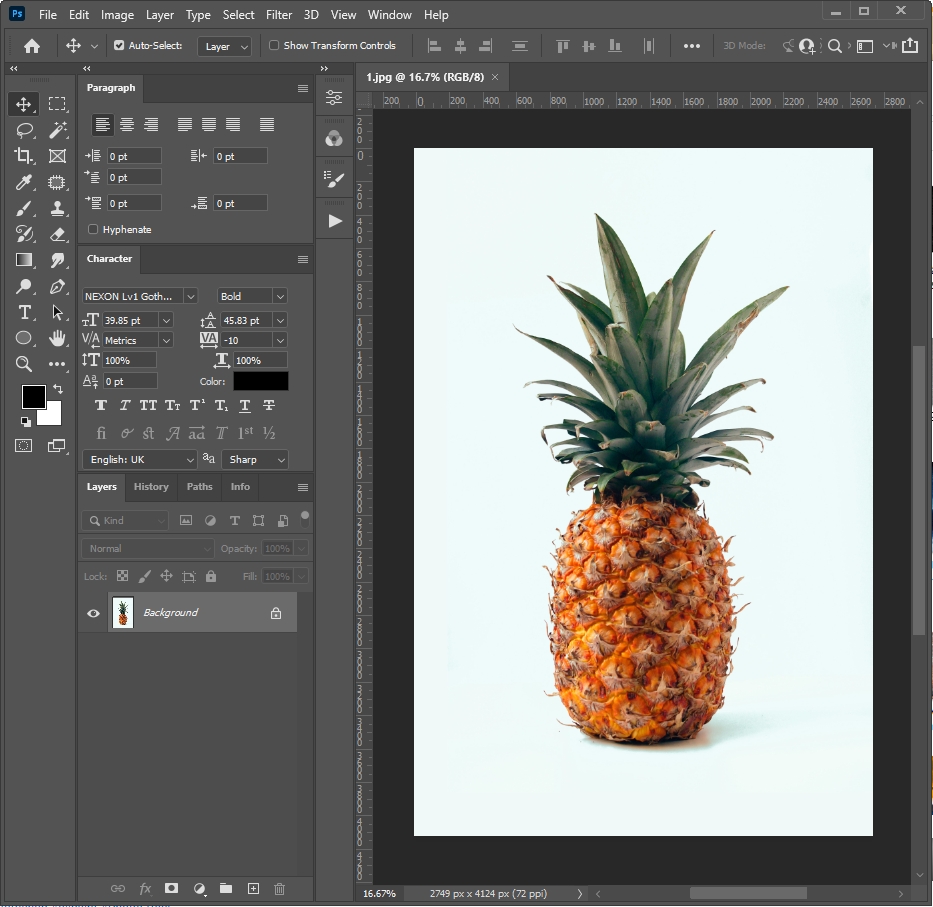The image size is (933, 907).
Task: Toggle Quick Mask mode
Action: [x=24, y=446]
